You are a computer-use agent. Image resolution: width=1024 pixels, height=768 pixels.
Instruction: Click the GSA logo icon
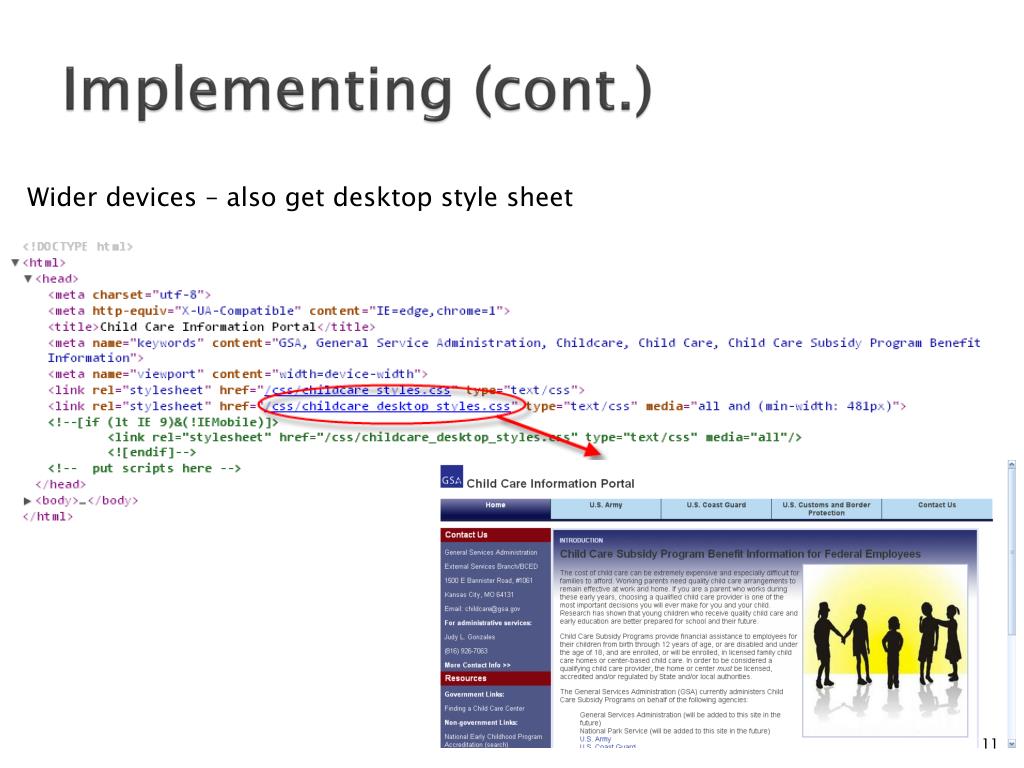(x=451, y=477)
